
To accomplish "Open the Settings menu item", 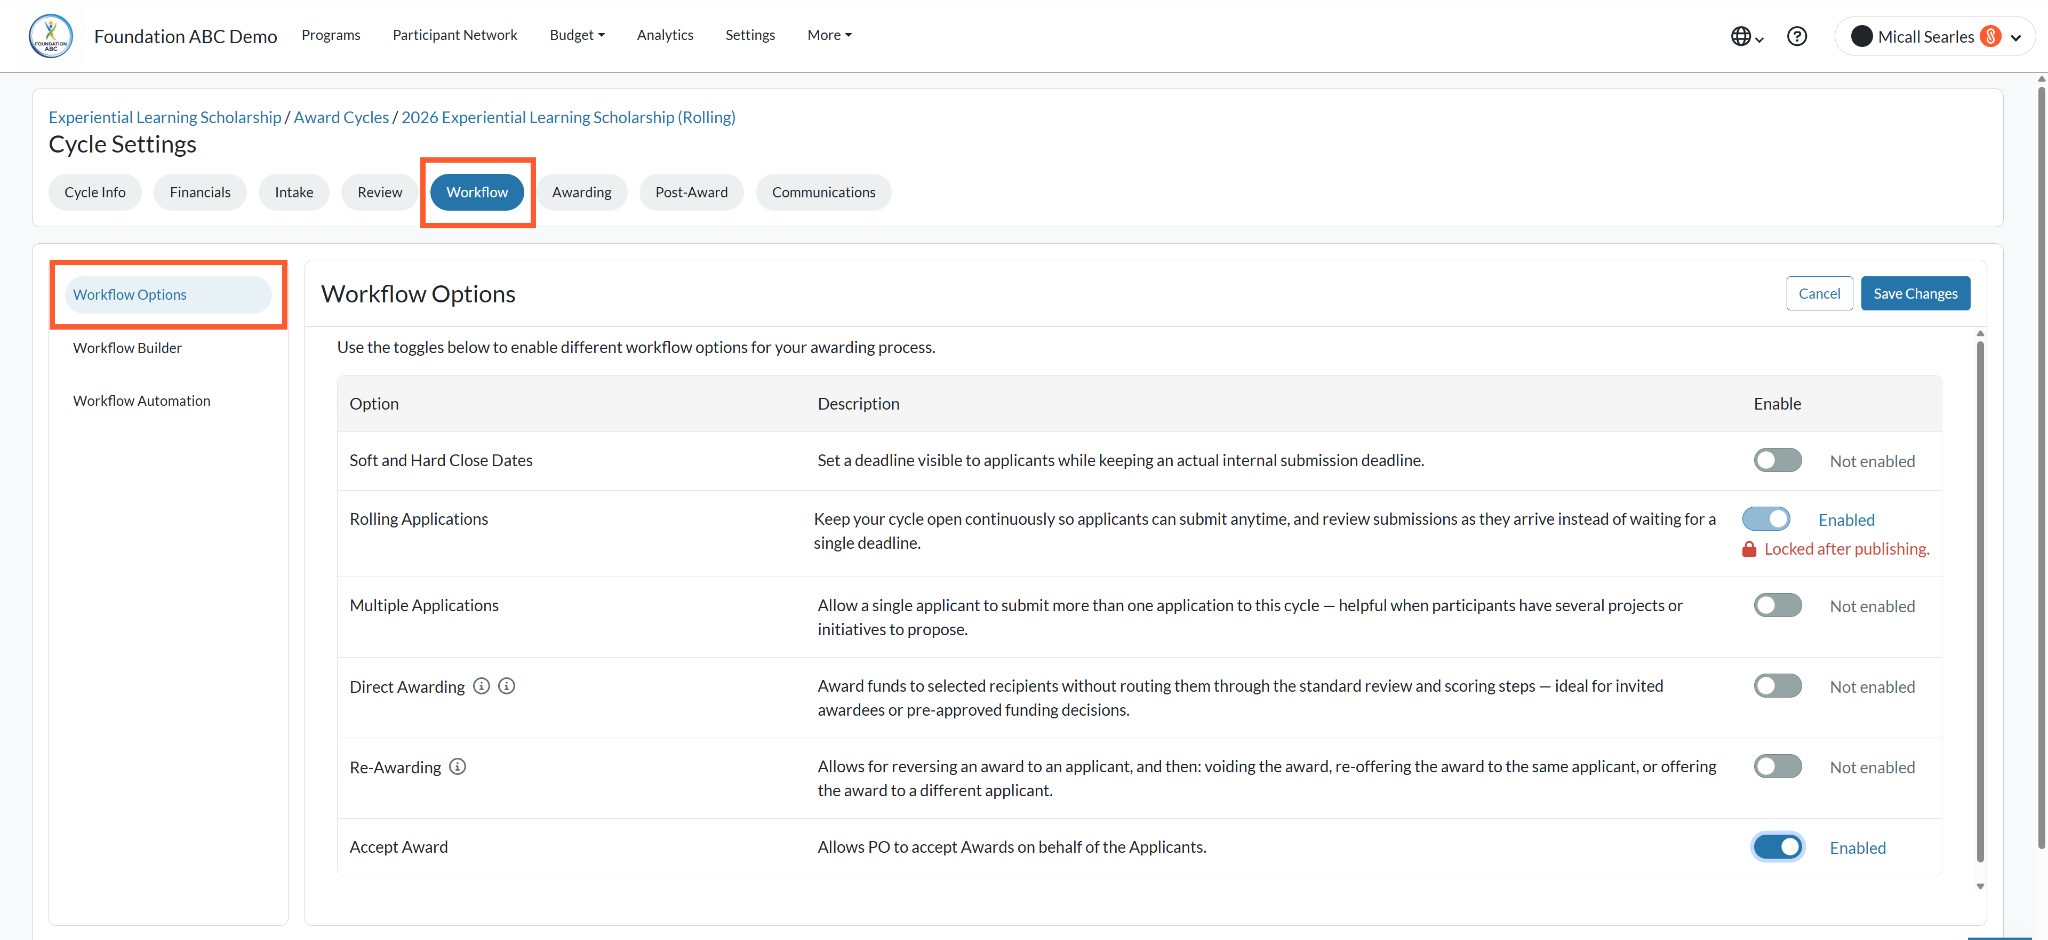I will pos(750,35).
